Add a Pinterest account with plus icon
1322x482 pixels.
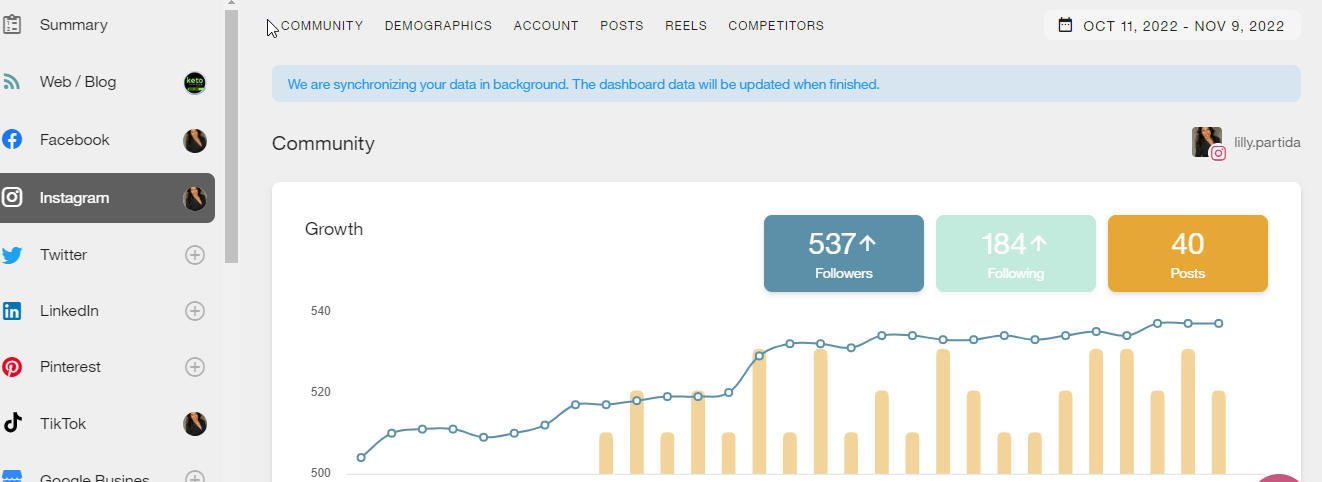pyautogui.click(x=195, y=367)
